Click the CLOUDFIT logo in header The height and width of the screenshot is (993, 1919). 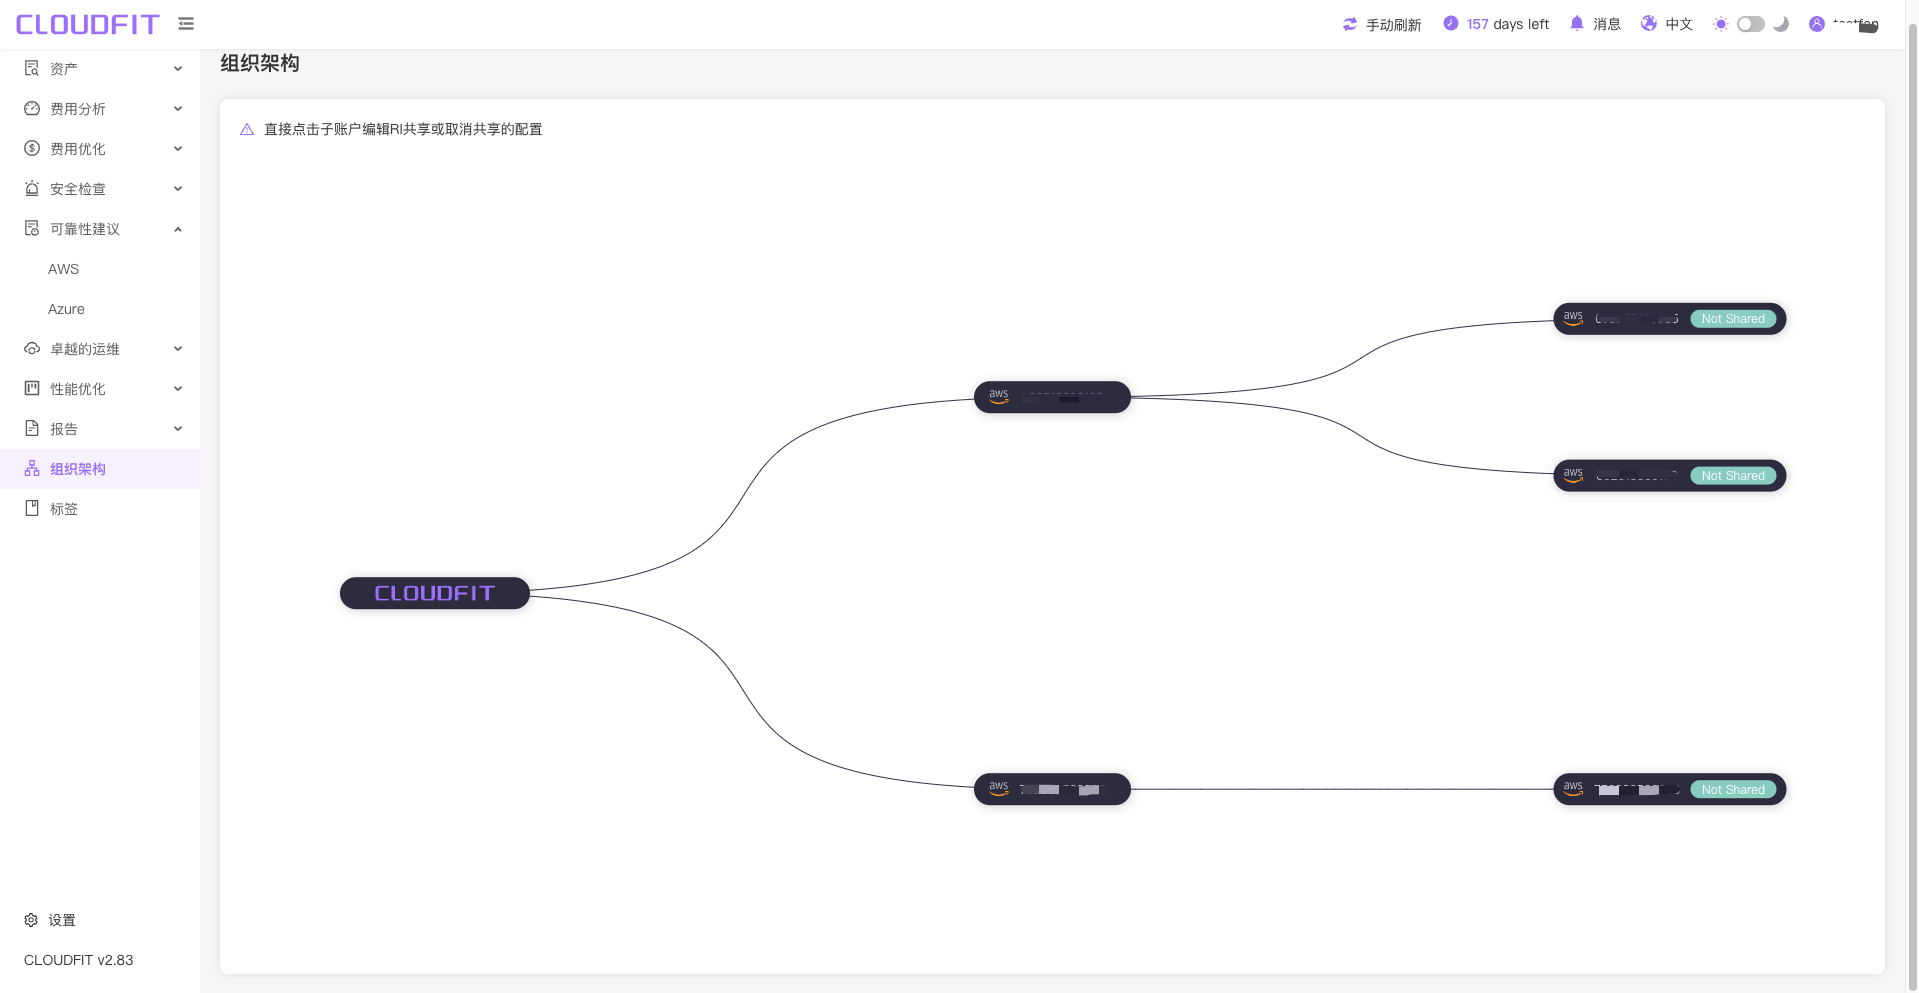(x=88, y=24)
